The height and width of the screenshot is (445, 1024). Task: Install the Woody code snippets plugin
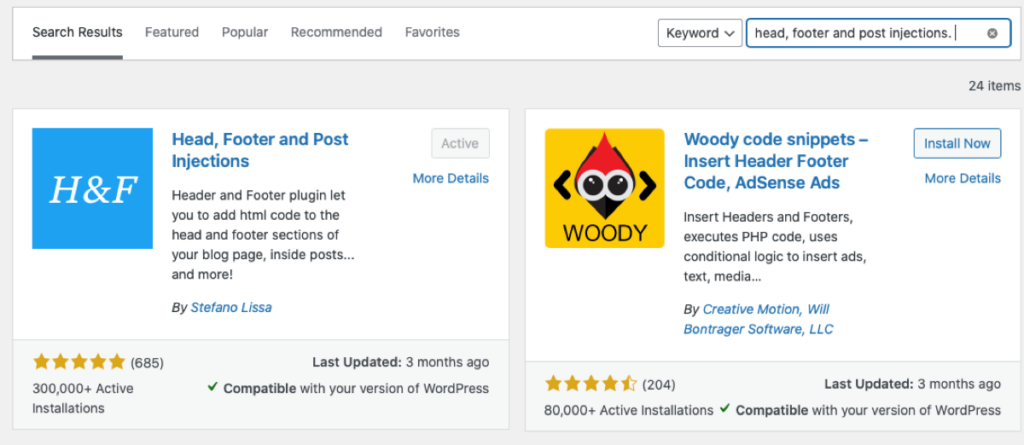coord(956,143)
